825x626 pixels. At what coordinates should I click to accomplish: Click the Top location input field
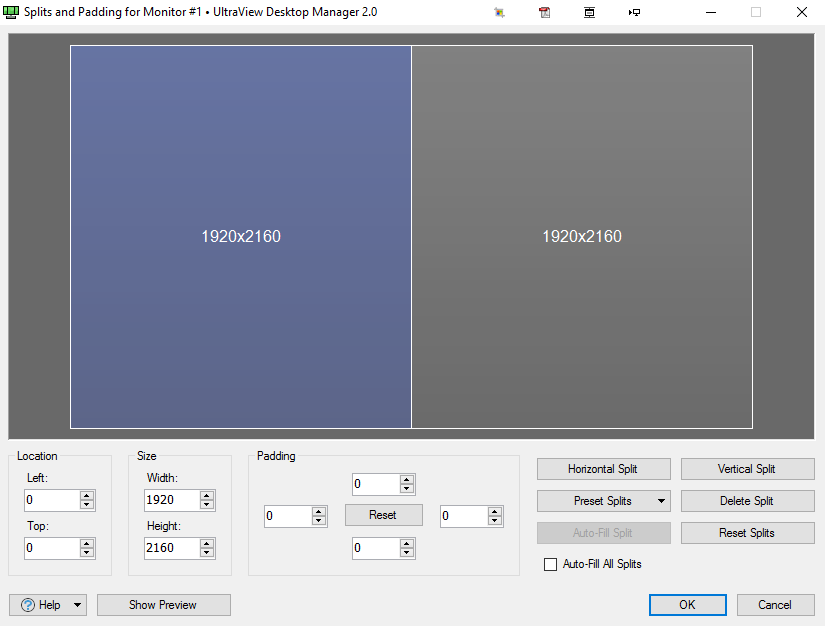pyautogui.click(x=50, y=548)
